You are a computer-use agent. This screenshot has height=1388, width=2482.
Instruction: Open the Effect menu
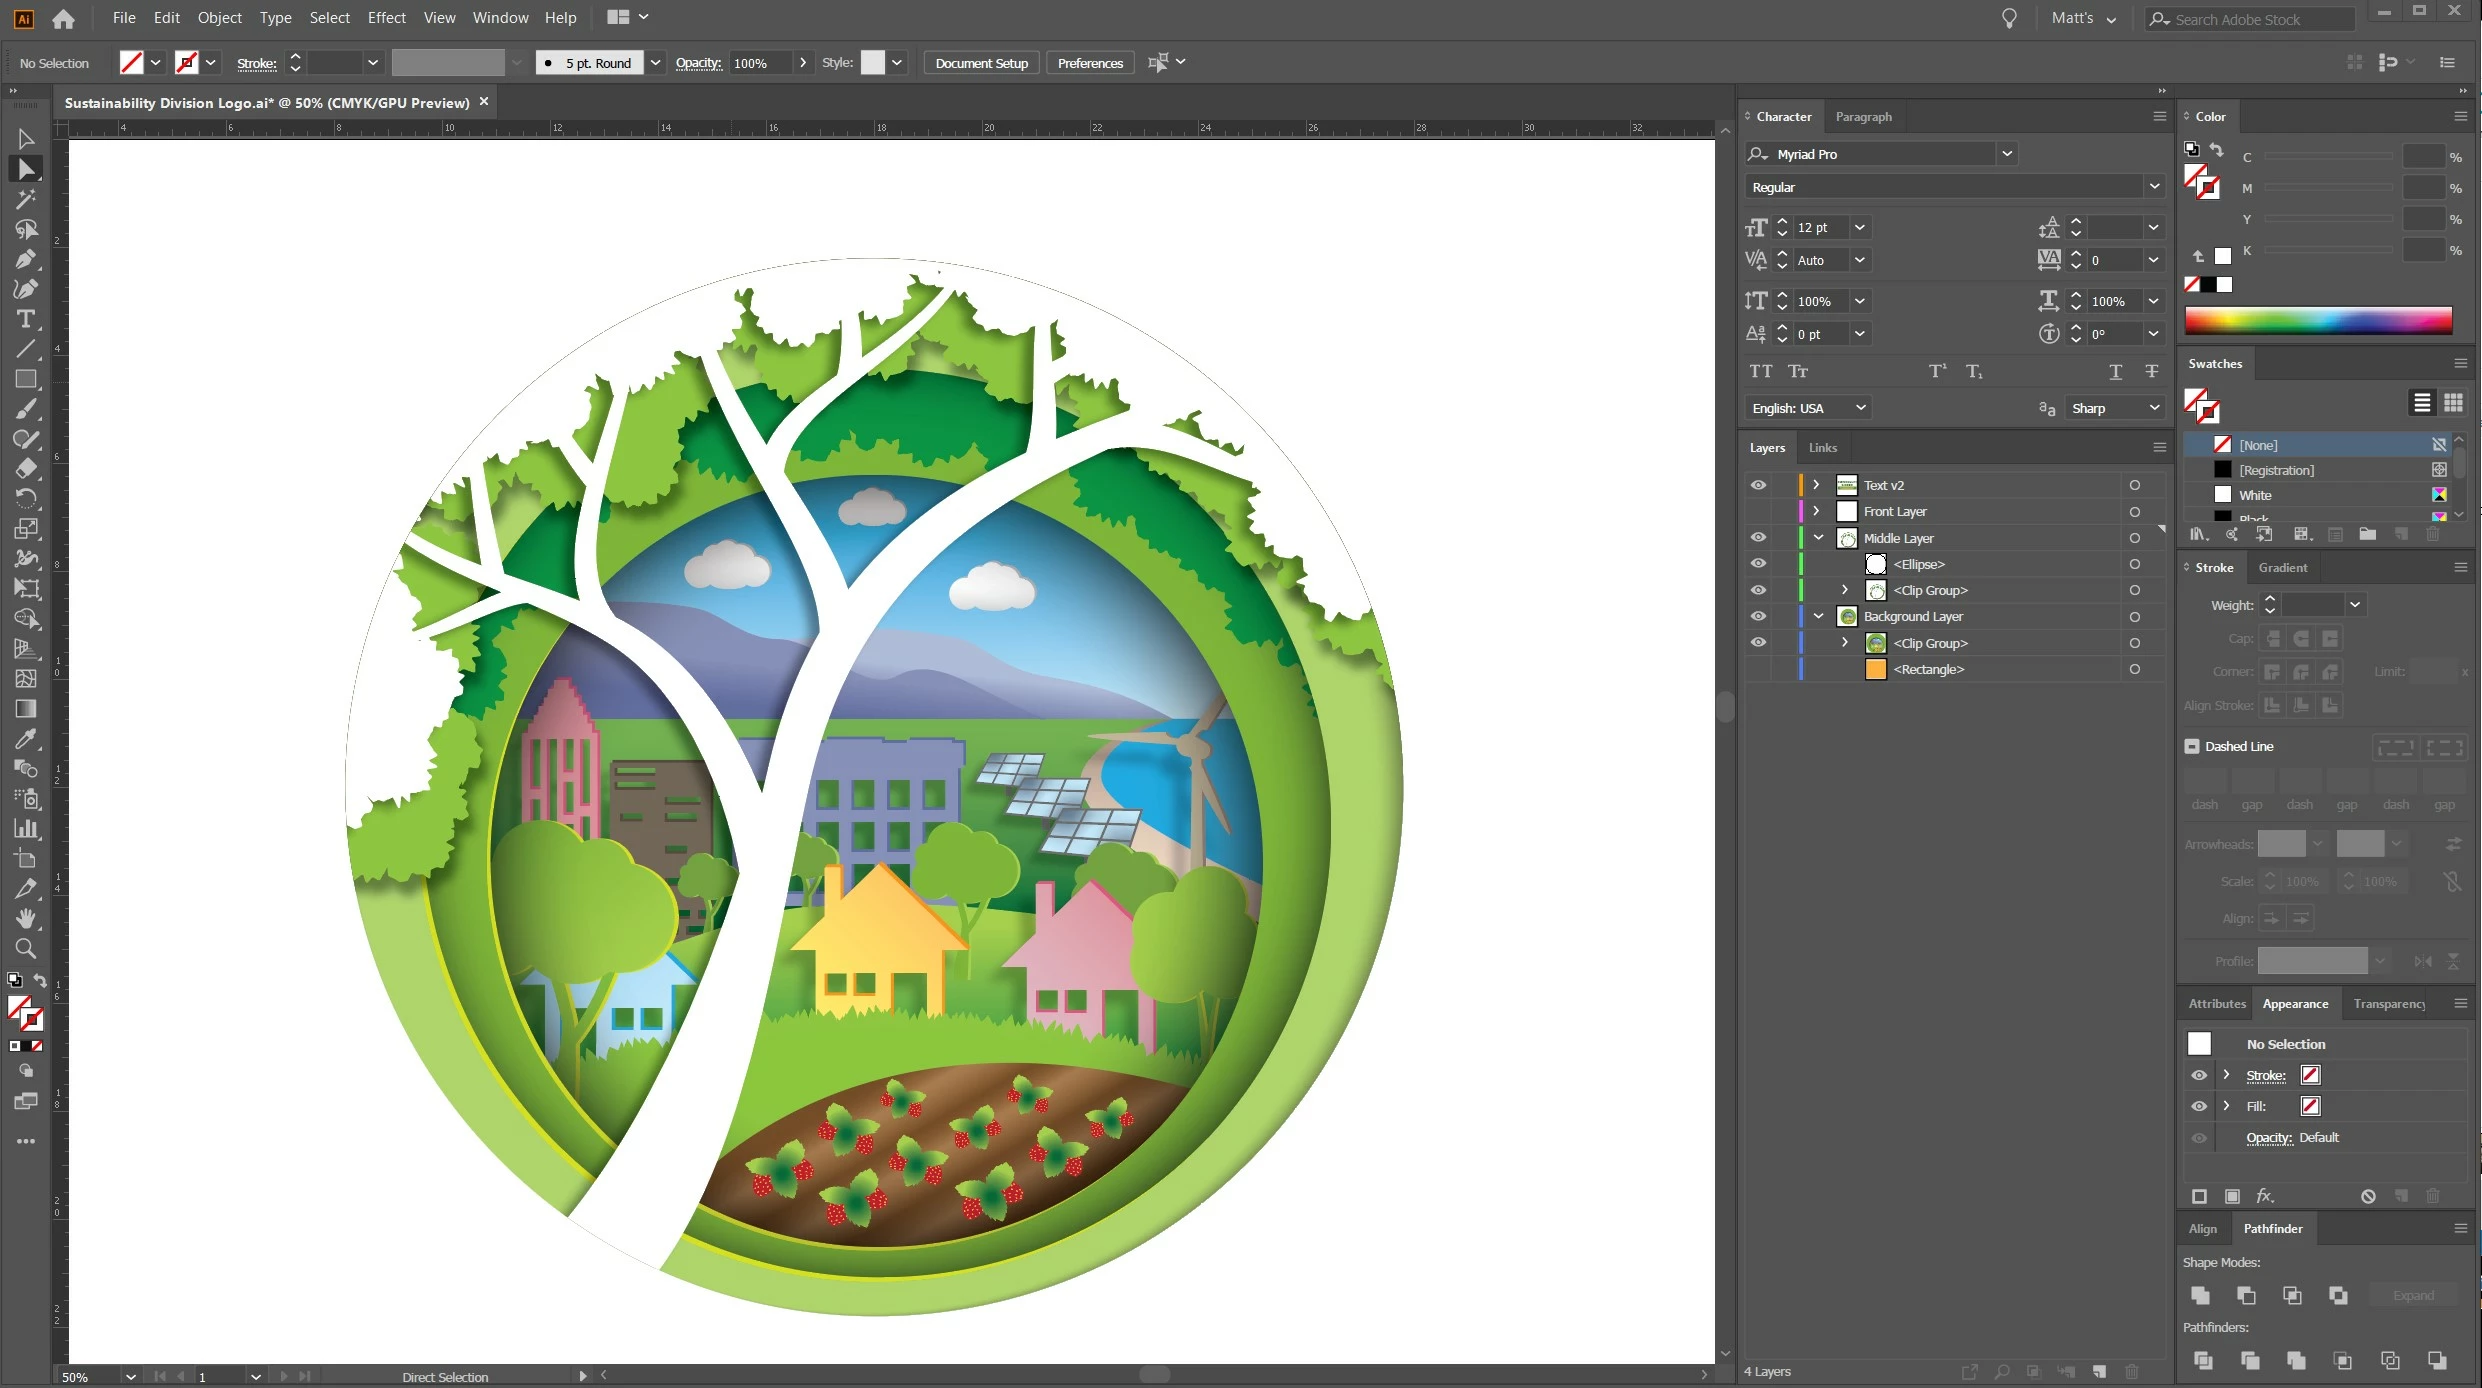coord(386,17)
